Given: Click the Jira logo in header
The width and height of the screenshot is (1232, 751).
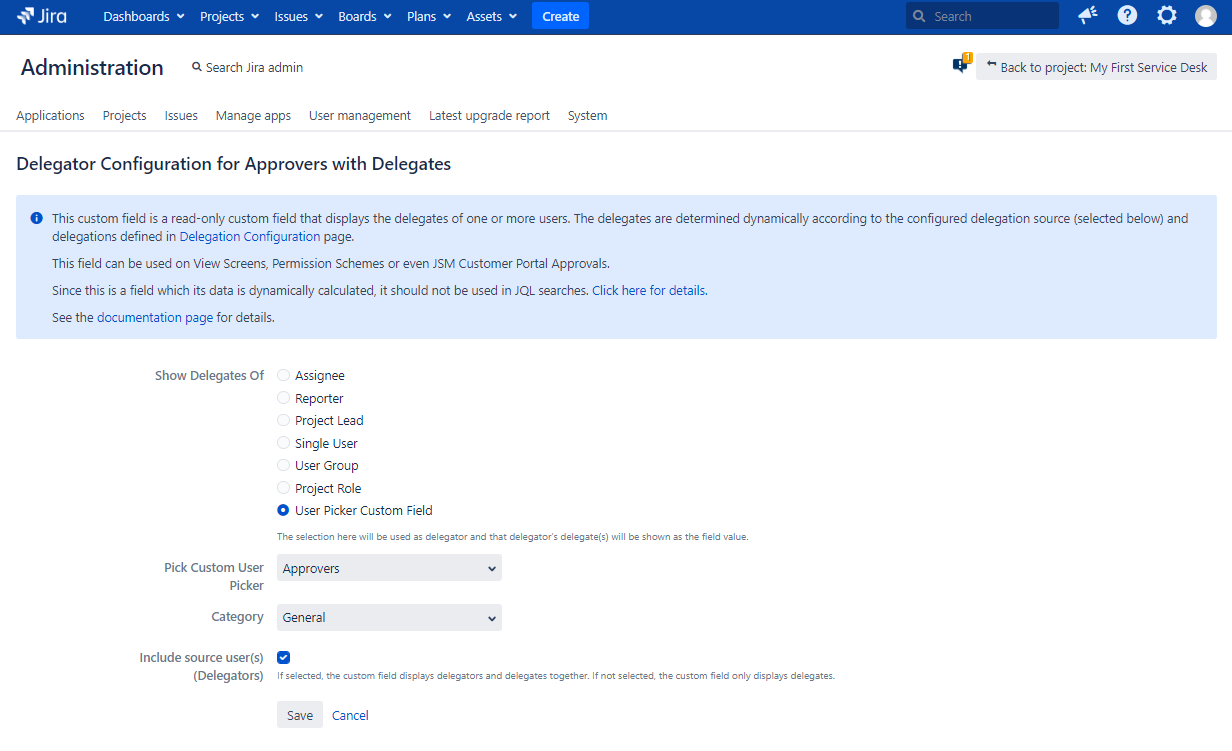Looking at the screenshot, I should click(x=42, y=16).
